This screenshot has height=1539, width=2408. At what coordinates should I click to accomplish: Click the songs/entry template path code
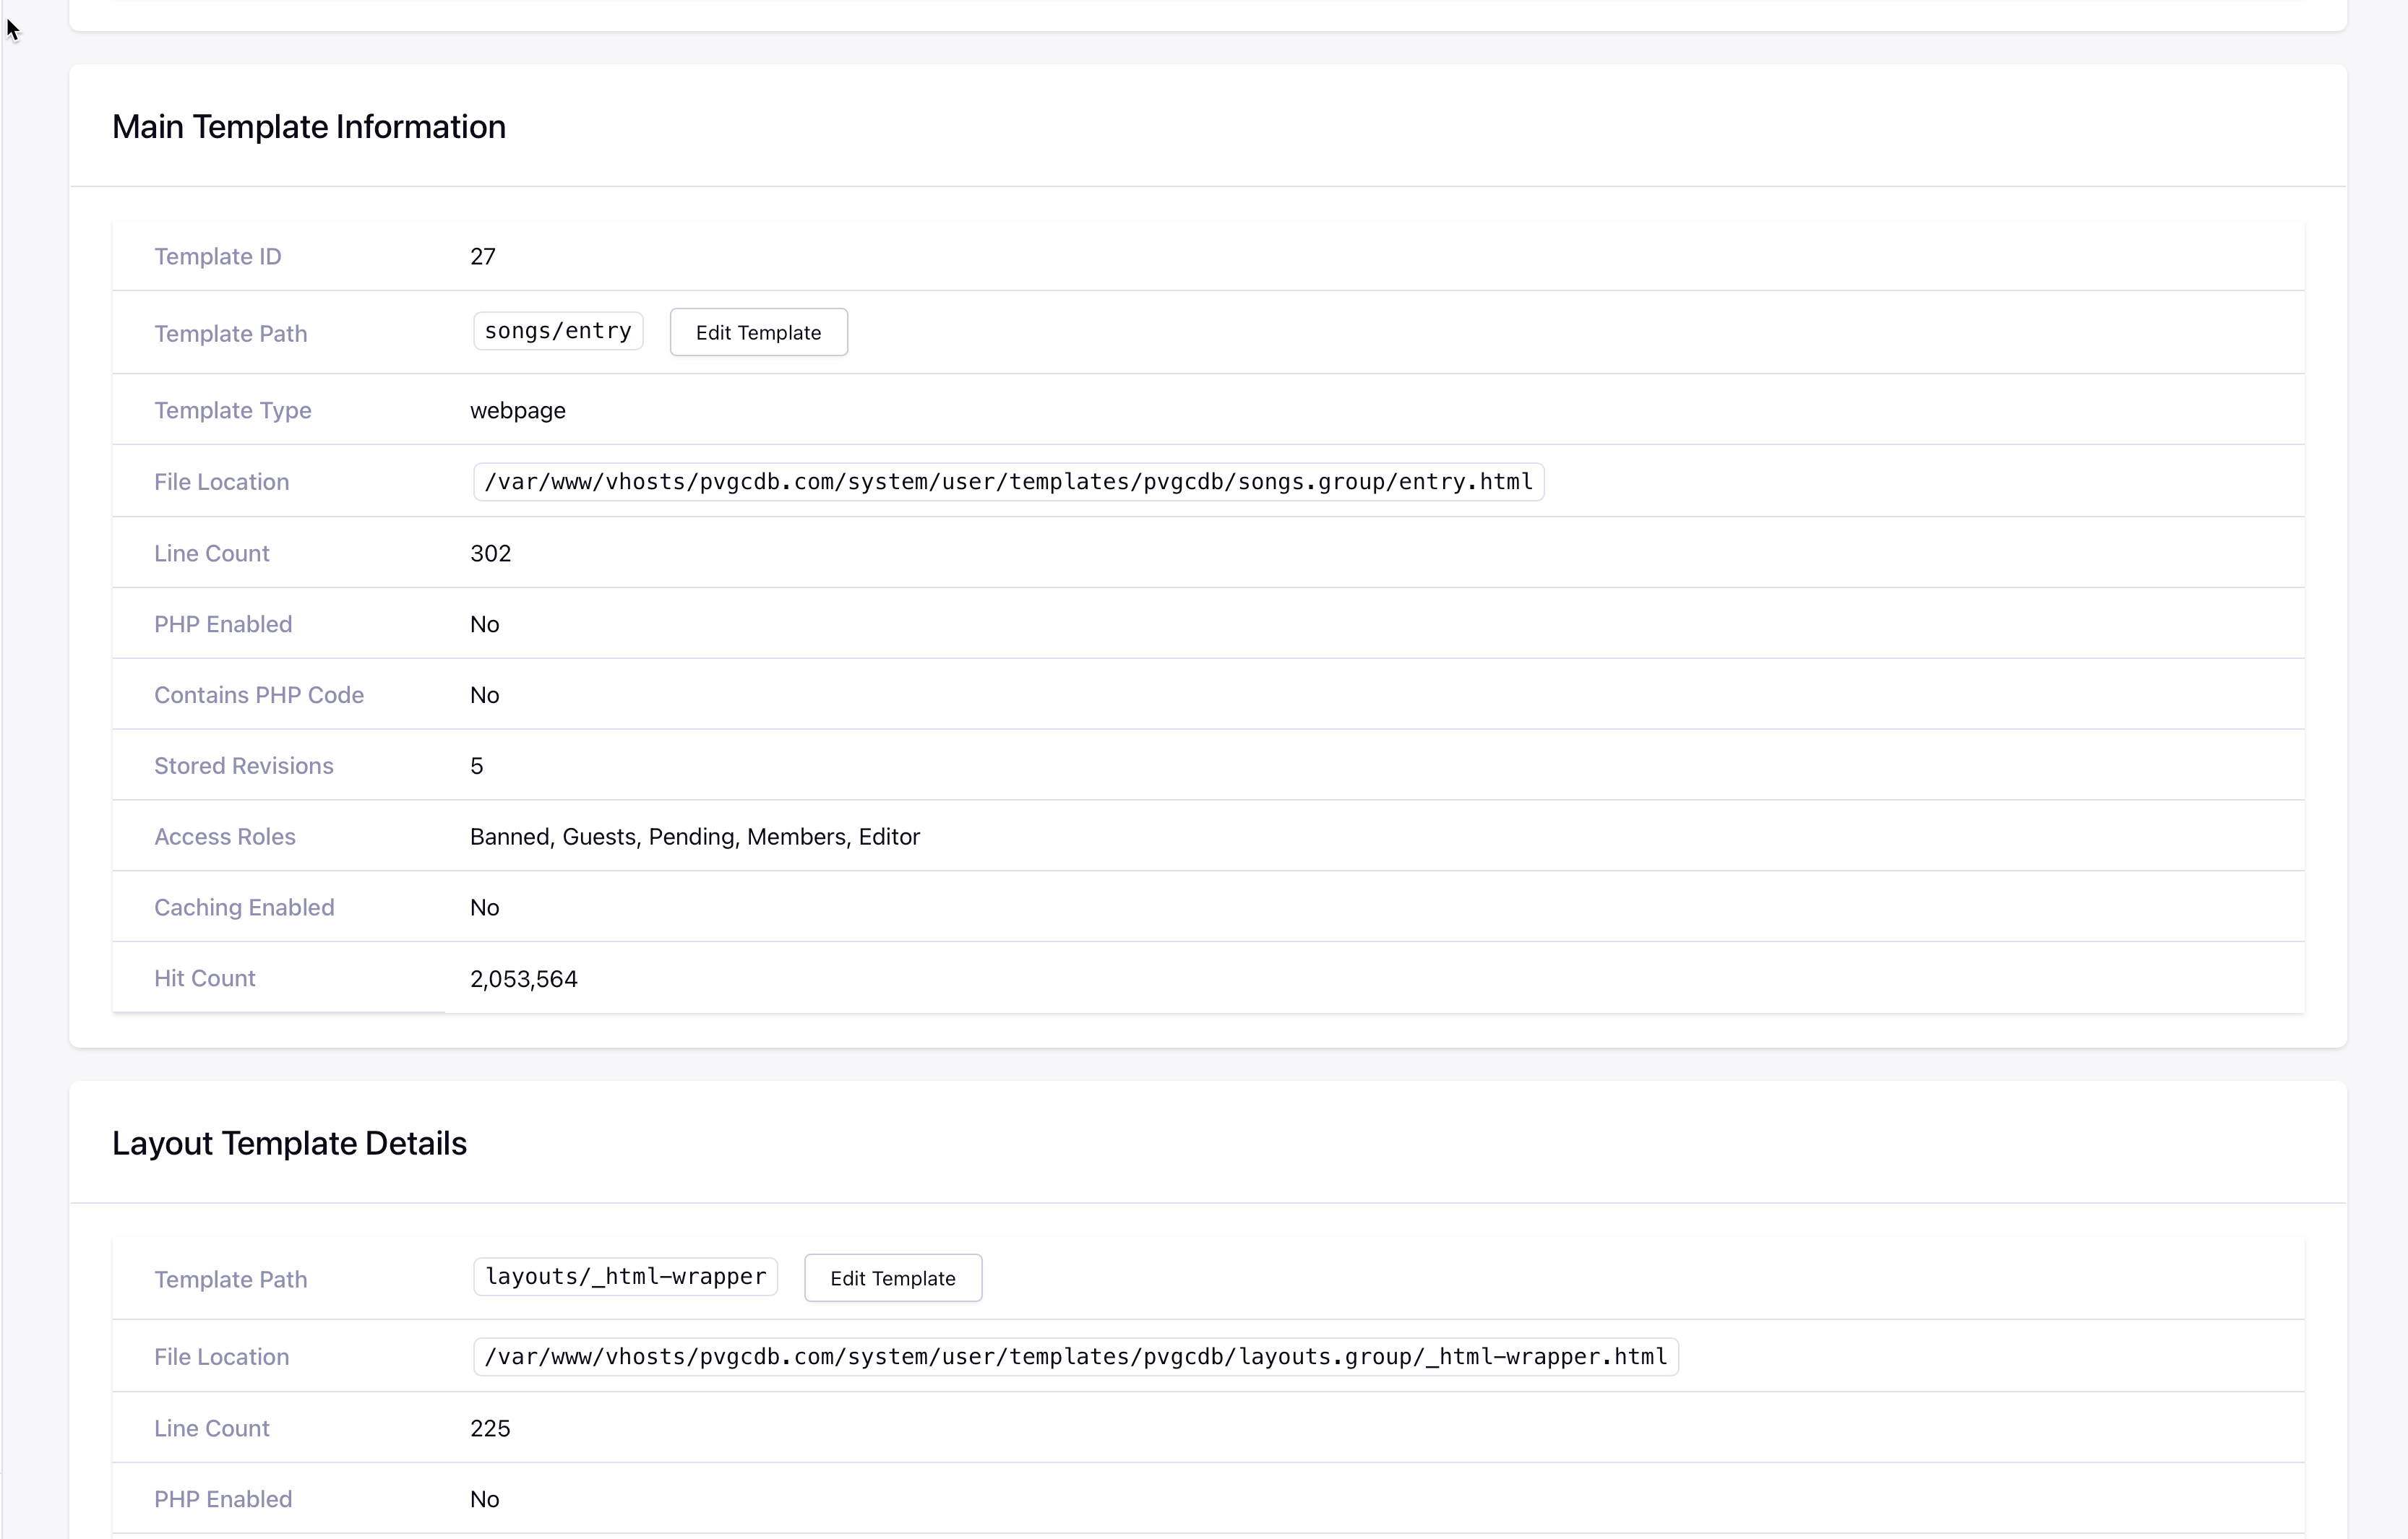(x=557, y=331)
